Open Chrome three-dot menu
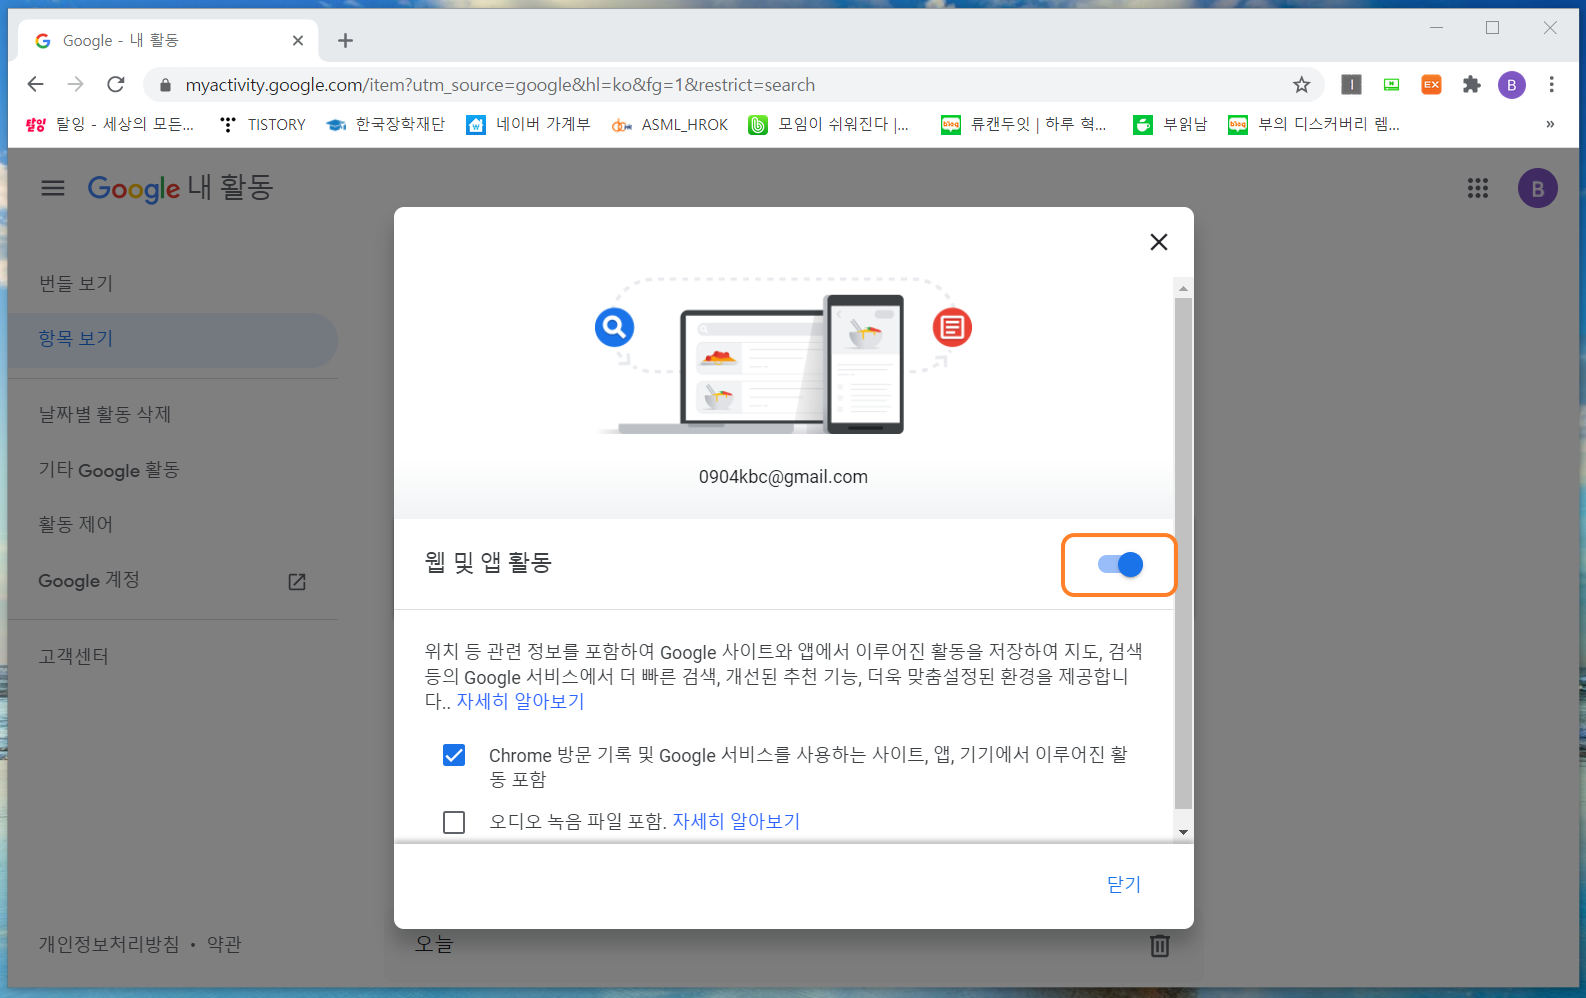Viewport: 1586px width, 998px height. tap(1552, 85)
